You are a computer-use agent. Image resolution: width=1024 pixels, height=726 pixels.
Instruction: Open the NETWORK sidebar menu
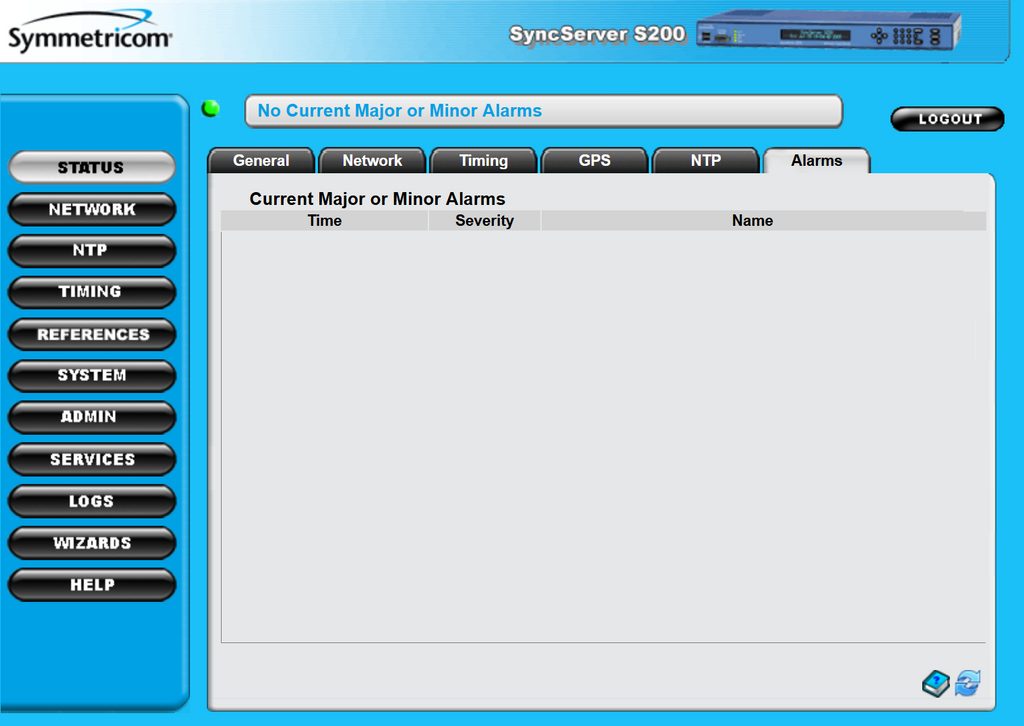point(91,209)
